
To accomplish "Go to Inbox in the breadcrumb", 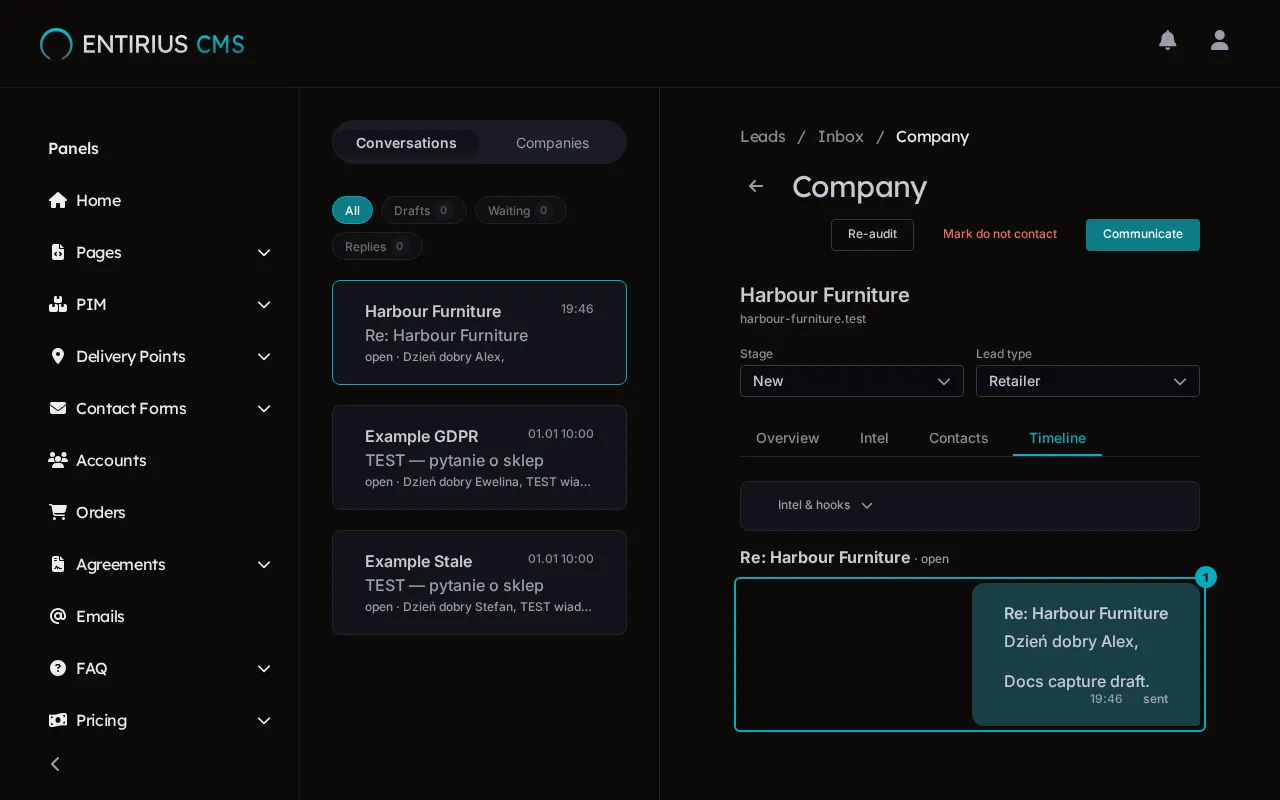I will coord(841,136).
